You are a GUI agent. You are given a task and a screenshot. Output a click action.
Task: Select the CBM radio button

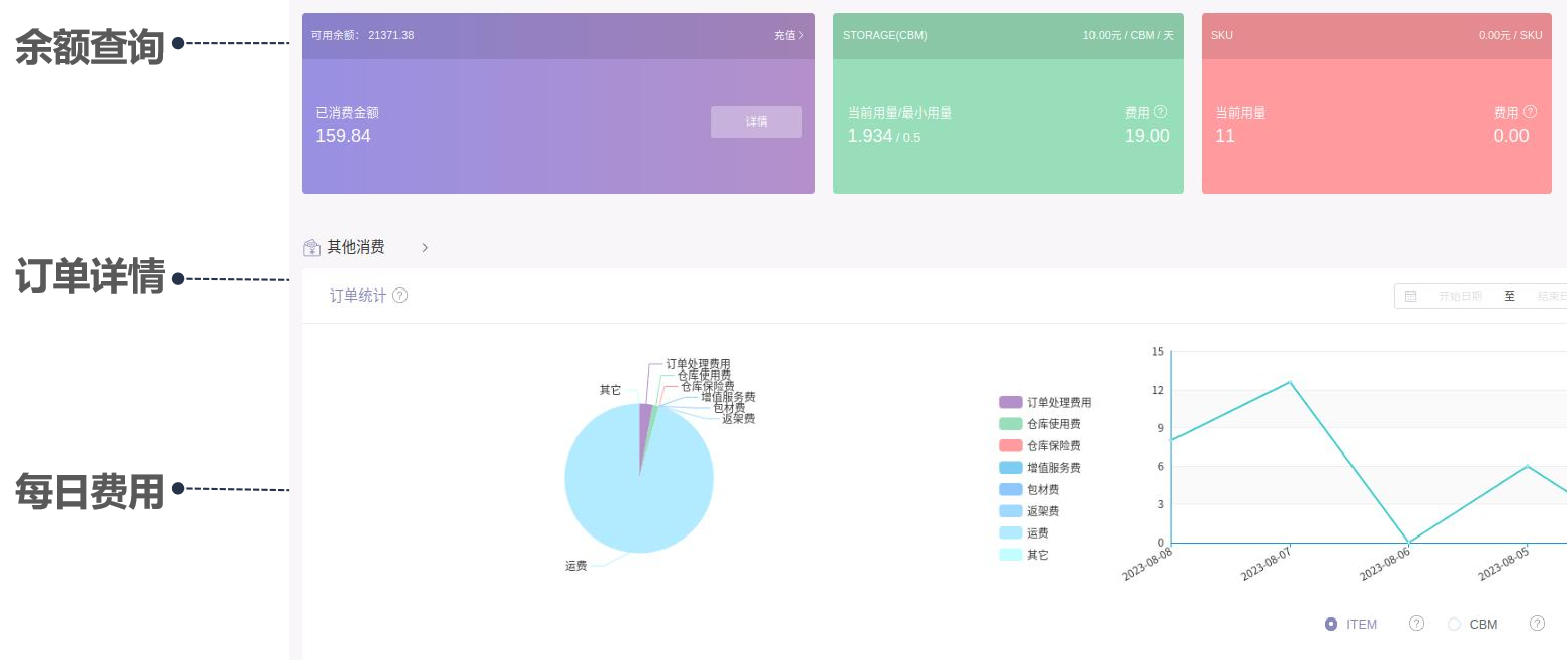click(1454, 624)
